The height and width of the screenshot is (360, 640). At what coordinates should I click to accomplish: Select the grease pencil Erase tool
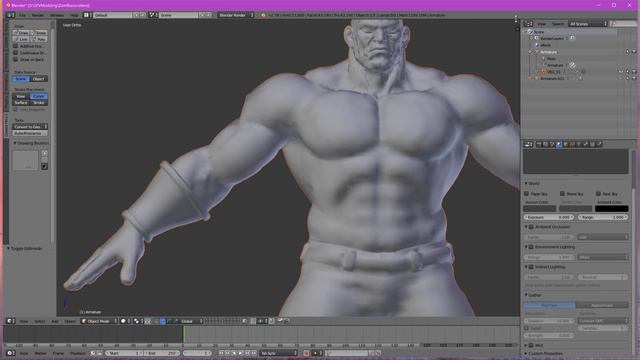click(39, 33)
